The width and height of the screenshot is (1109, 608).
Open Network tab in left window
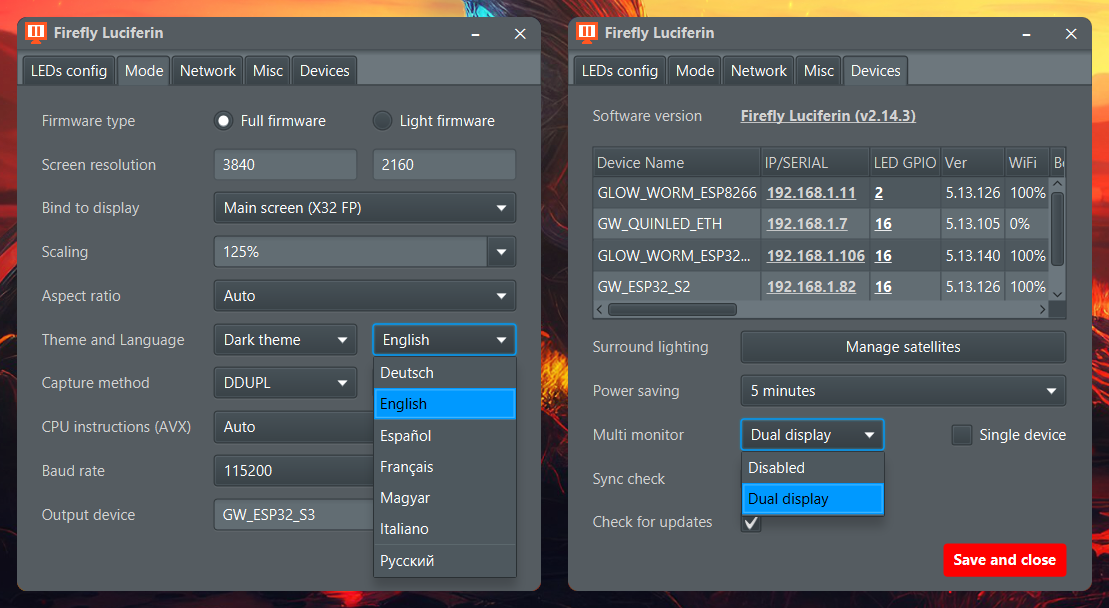[207, 71]
